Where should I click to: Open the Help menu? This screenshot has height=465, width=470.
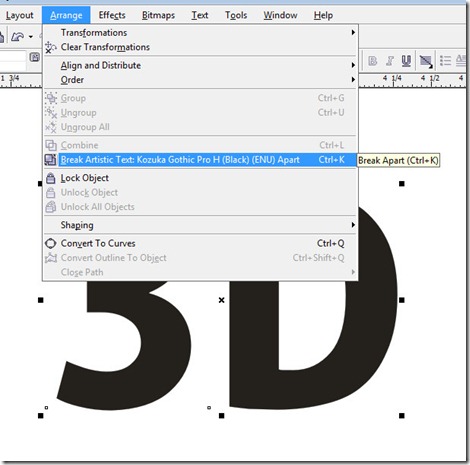click(x=323, y=15)
